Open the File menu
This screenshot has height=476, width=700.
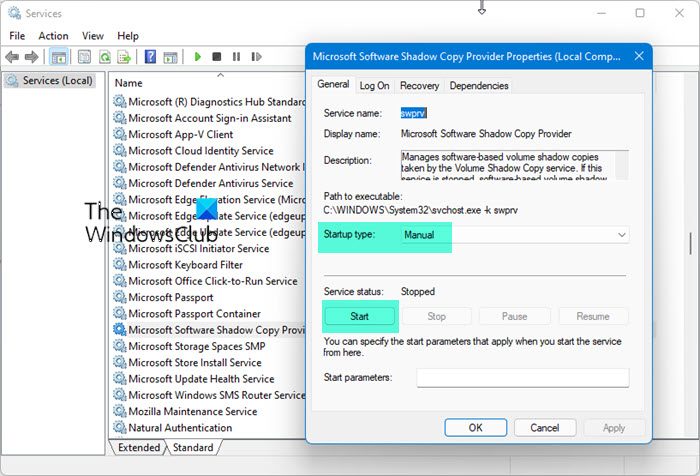pyautogui.click(x=17, y=36)
